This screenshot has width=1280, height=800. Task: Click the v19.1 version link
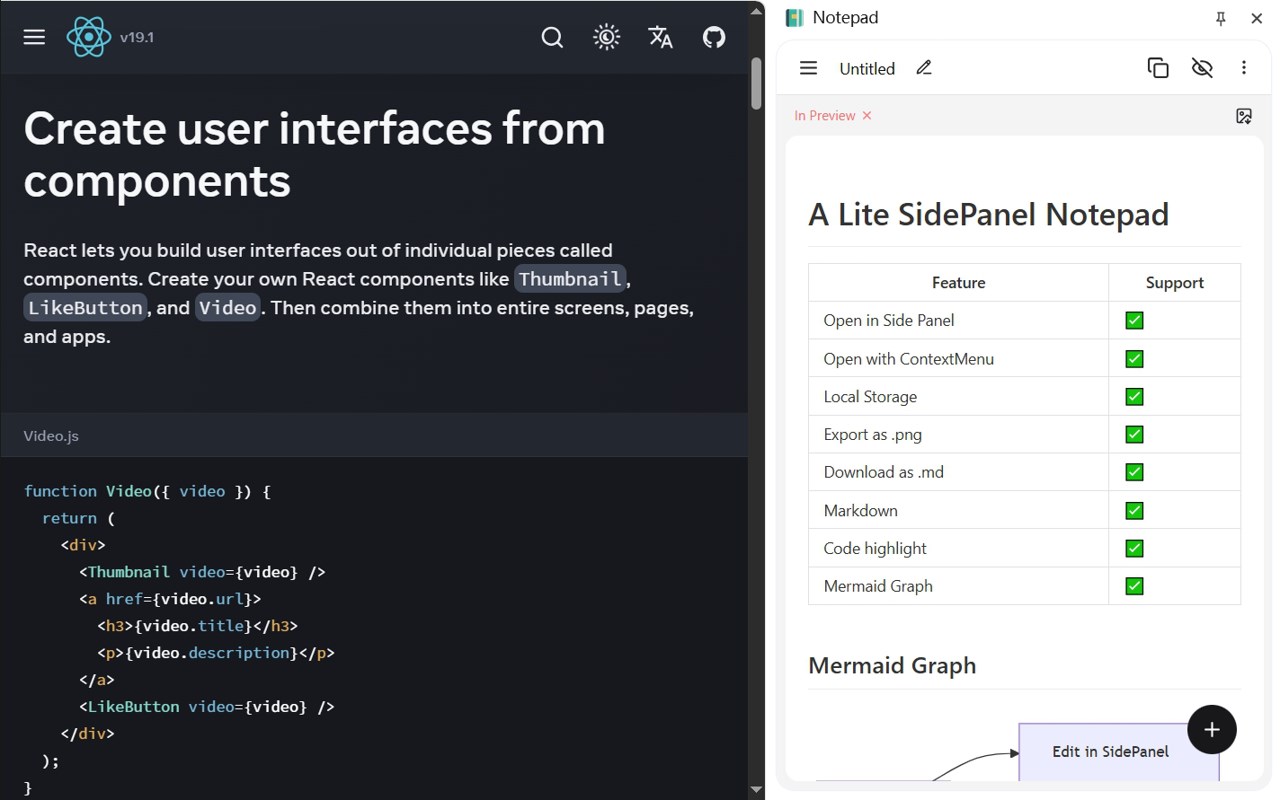coord(137,38)
